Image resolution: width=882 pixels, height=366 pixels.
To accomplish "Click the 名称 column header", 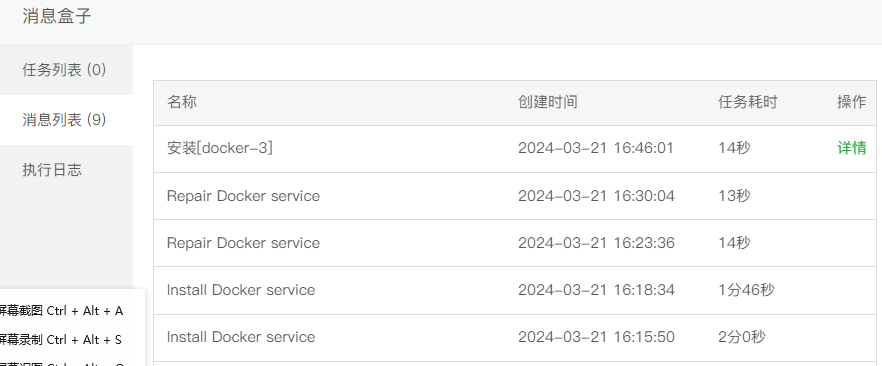I will tap(182, 102).
